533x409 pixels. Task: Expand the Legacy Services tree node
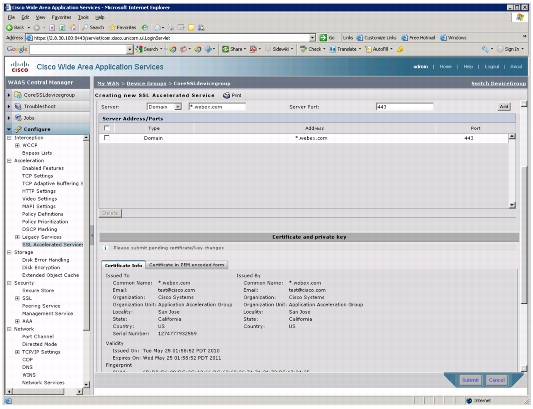click(x=17, y=237)
